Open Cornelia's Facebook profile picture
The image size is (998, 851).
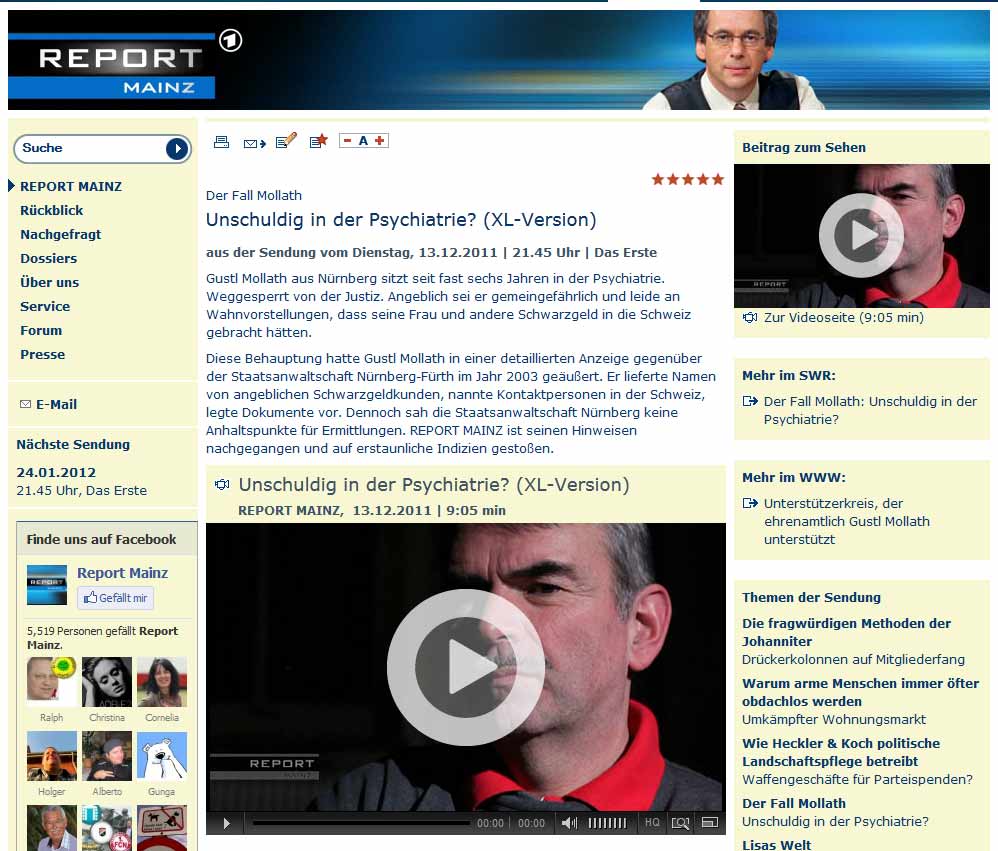[x=162, y=682]
